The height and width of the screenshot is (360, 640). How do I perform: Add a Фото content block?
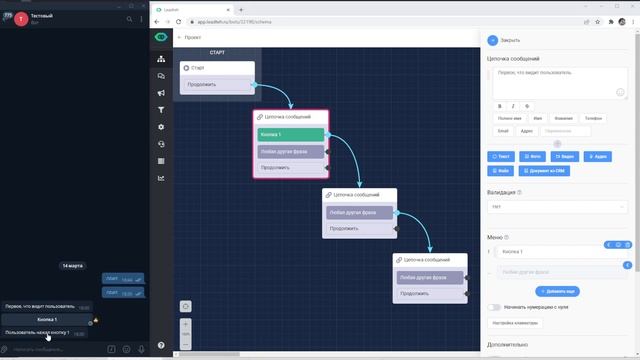[533, 157]
